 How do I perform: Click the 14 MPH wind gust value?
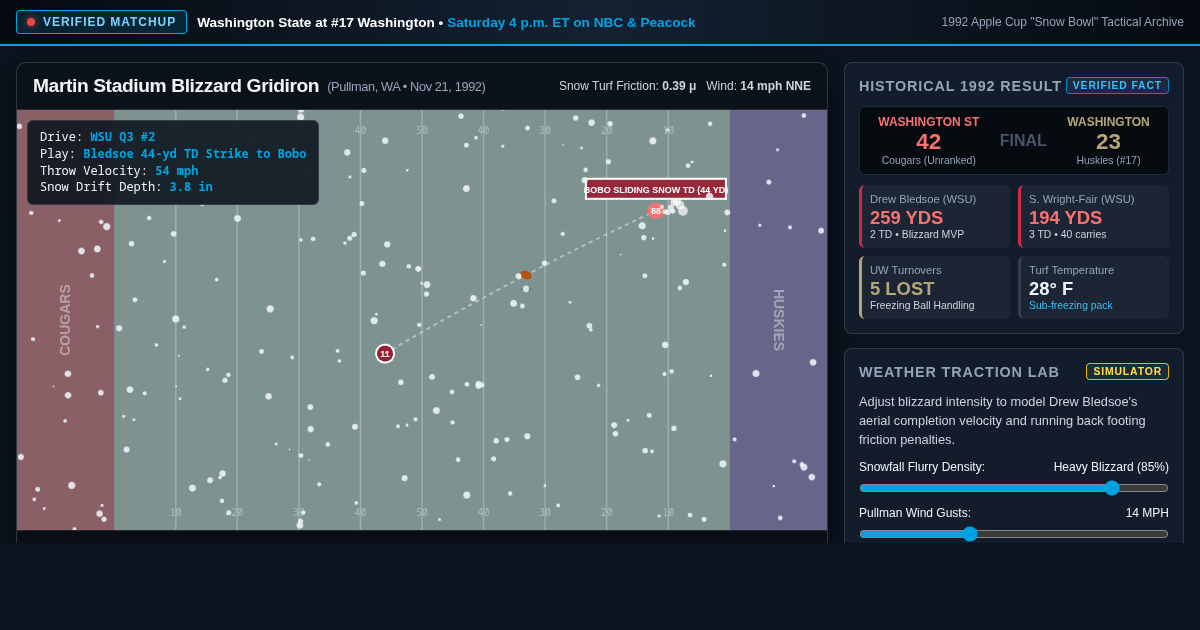(x=1147, y=513)
